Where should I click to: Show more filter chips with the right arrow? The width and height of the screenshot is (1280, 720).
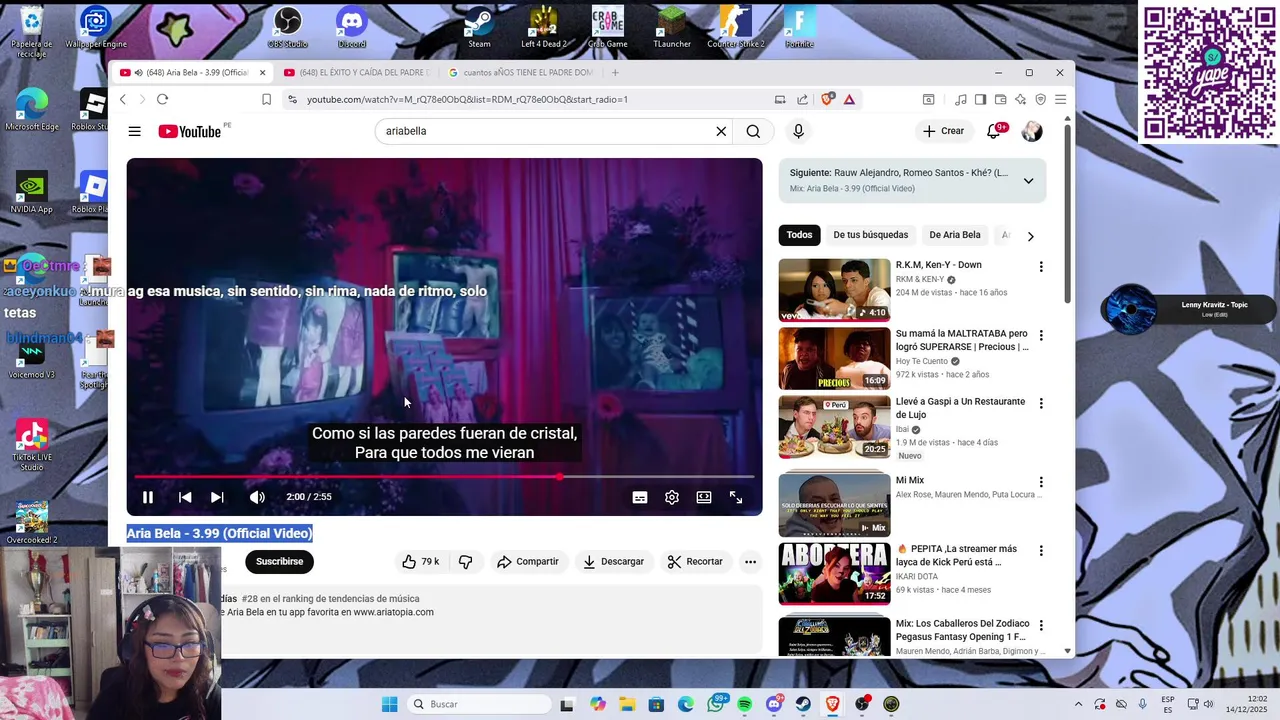[x=1030, y=236]
